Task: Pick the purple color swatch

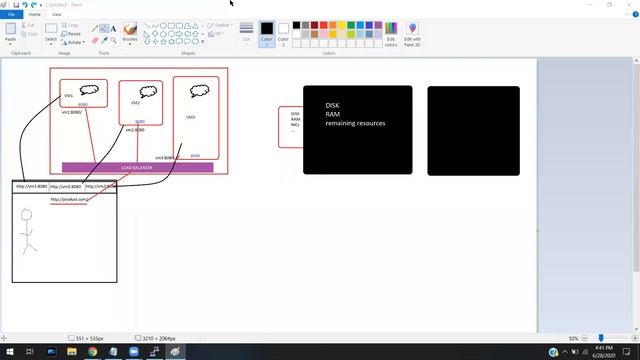Action: click(x=378, y=25)
